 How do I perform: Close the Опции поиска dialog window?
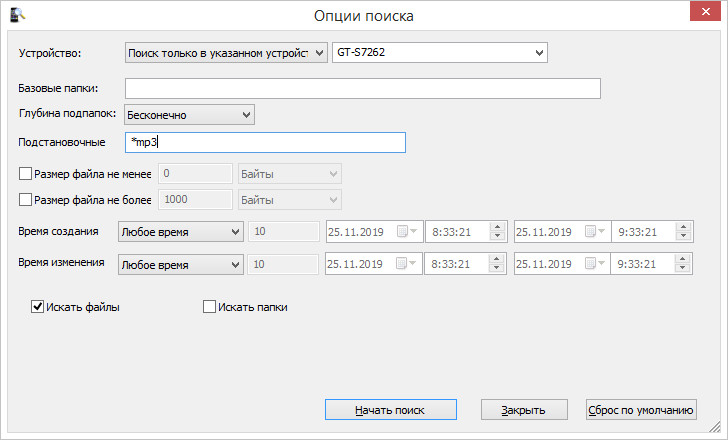coord(705,12)
